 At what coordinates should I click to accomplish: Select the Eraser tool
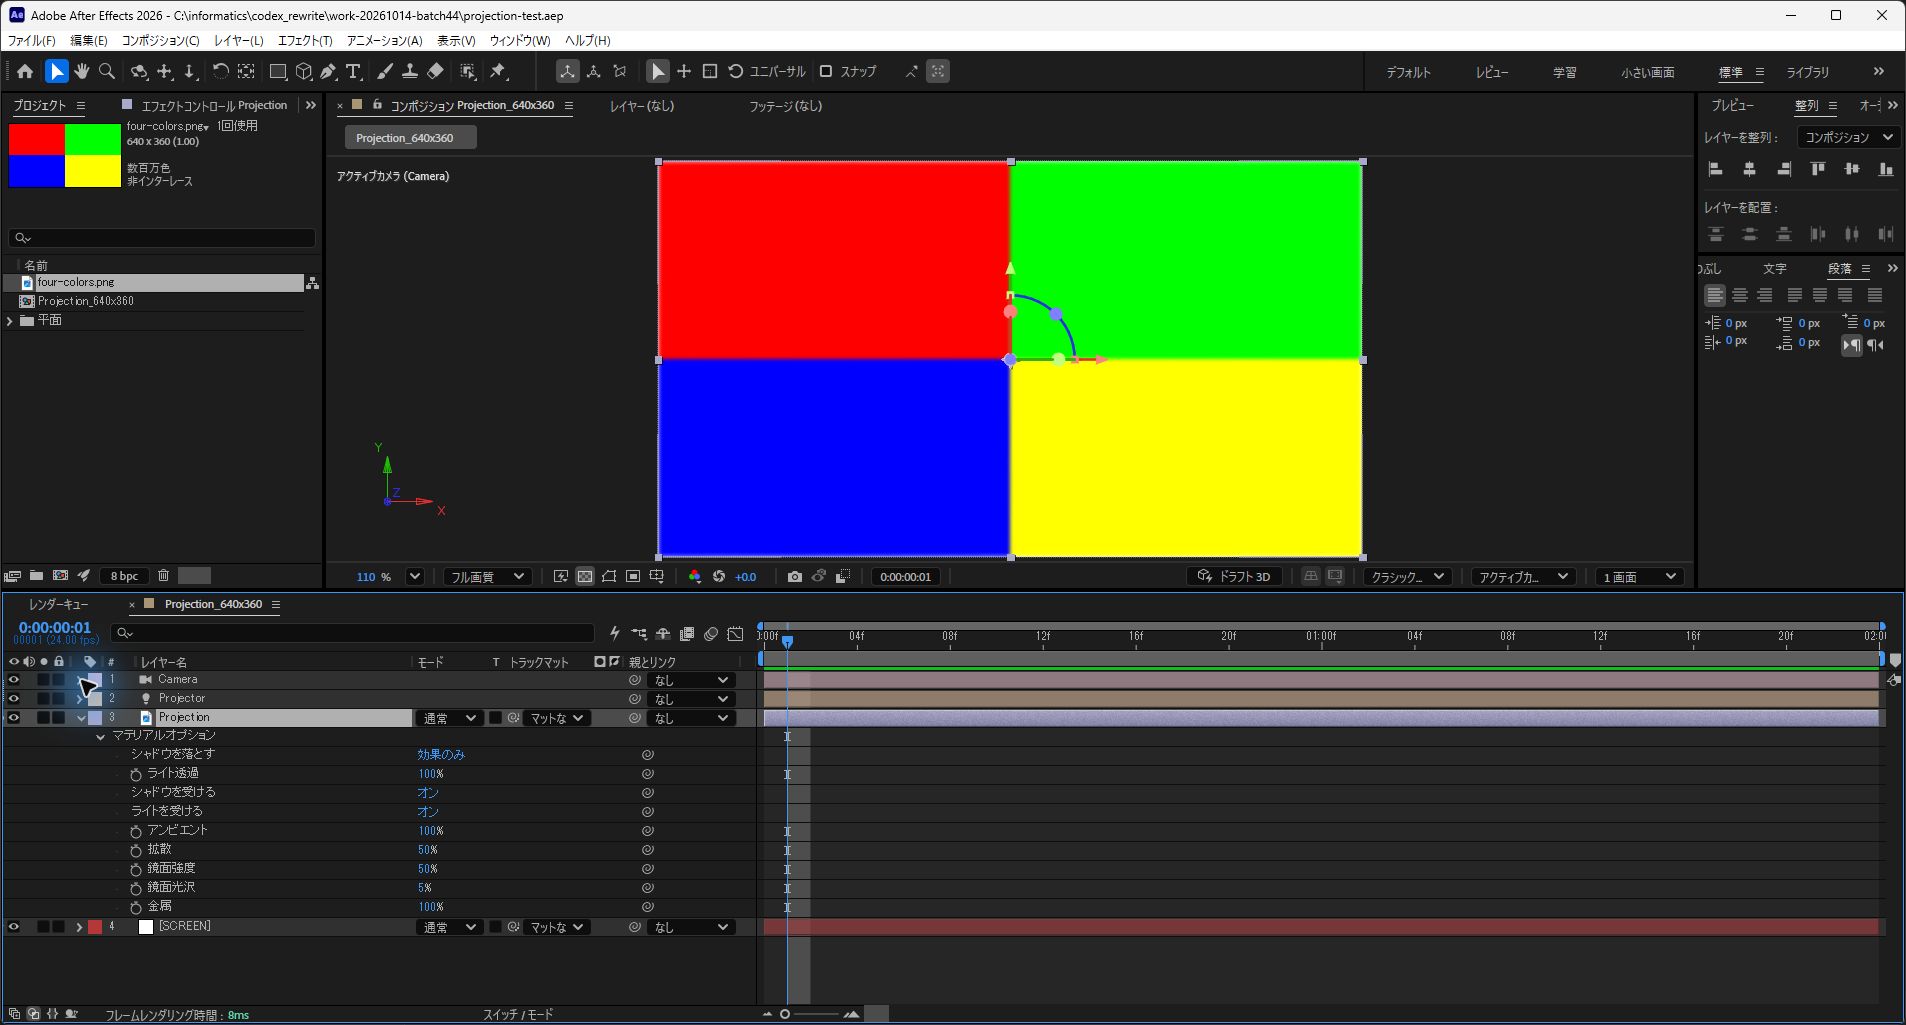pos(435,71)
